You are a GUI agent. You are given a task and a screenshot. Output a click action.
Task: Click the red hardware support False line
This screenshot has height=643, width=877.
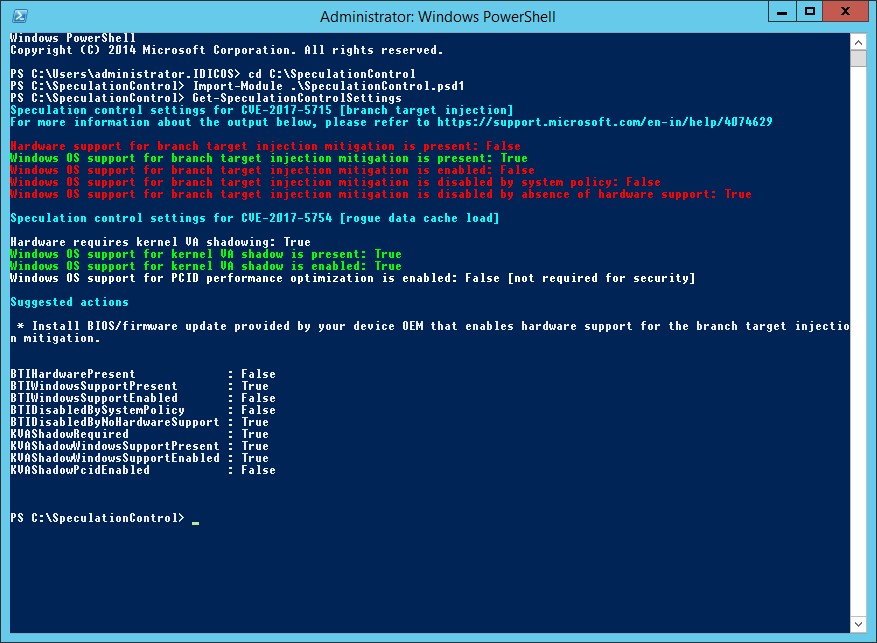coord(266,146)
